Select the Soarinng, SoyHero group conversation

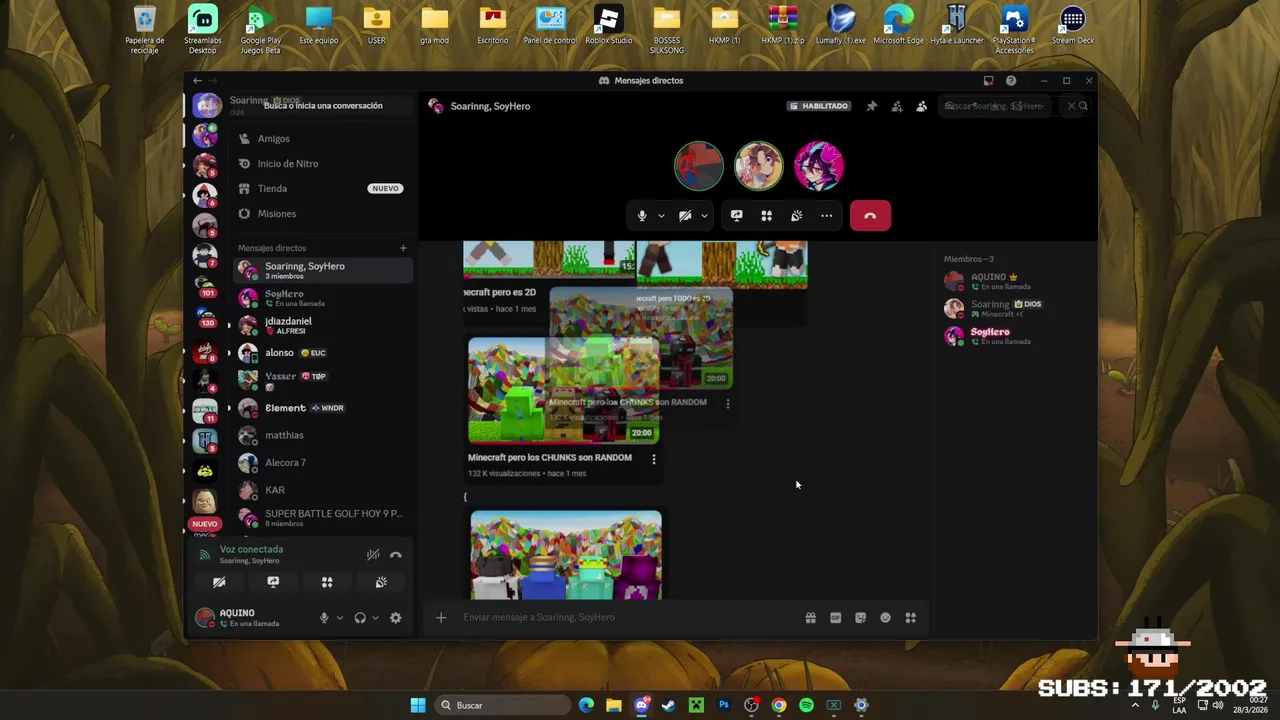[x=323, y=270]
